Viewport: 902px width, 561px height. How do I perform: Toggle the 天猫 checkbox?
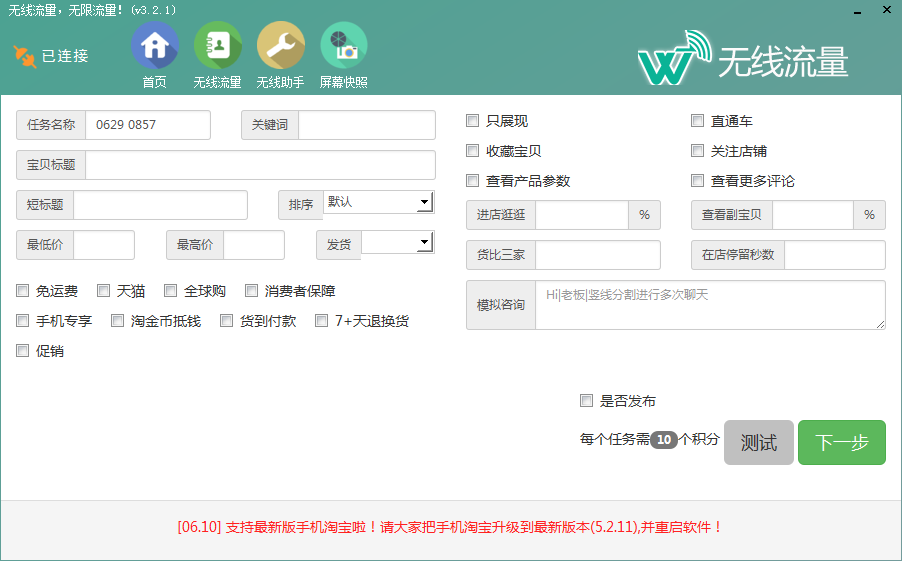(104, 291)
